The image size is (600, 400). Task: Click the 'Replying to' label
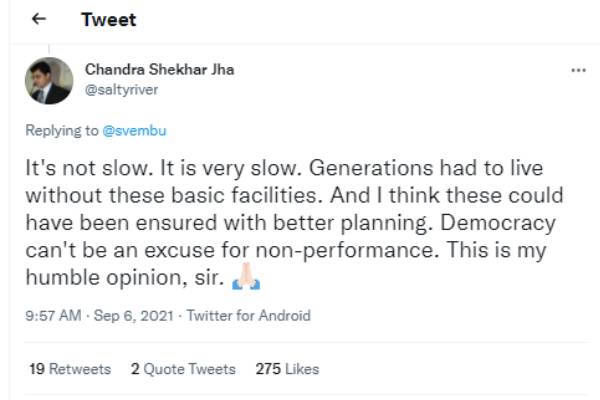[x=62, y=129]
